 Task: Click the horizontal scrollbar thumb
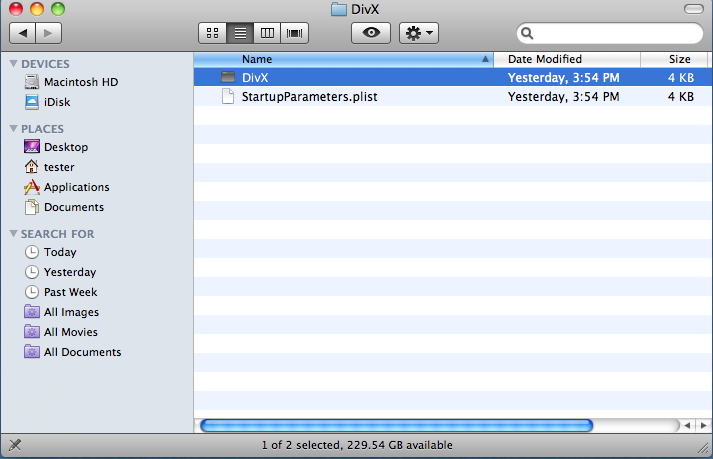pos(397,426)
